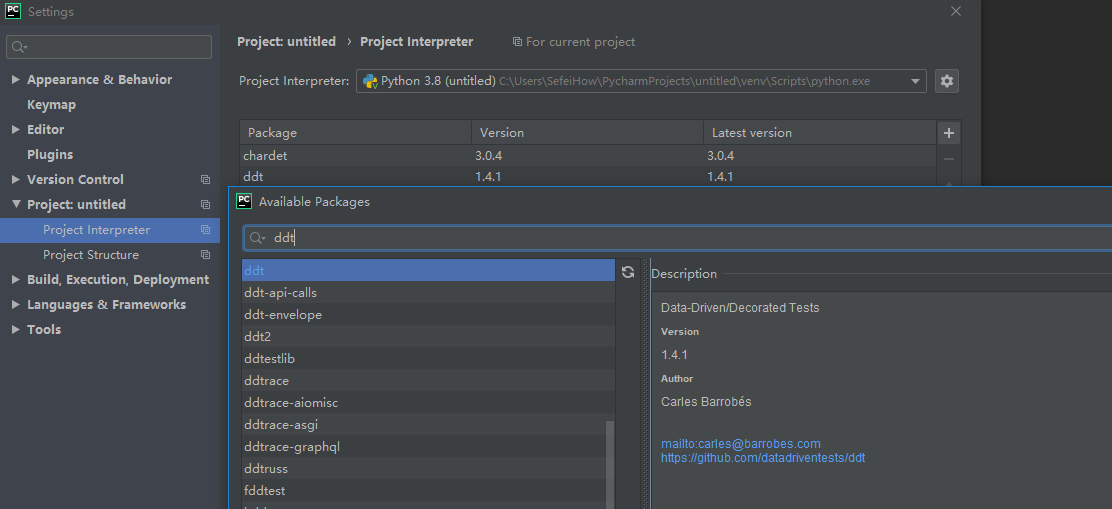Click the available packages list scrollbar
The width and height of the screenshot is (1112, 509).
coord(610,460)
